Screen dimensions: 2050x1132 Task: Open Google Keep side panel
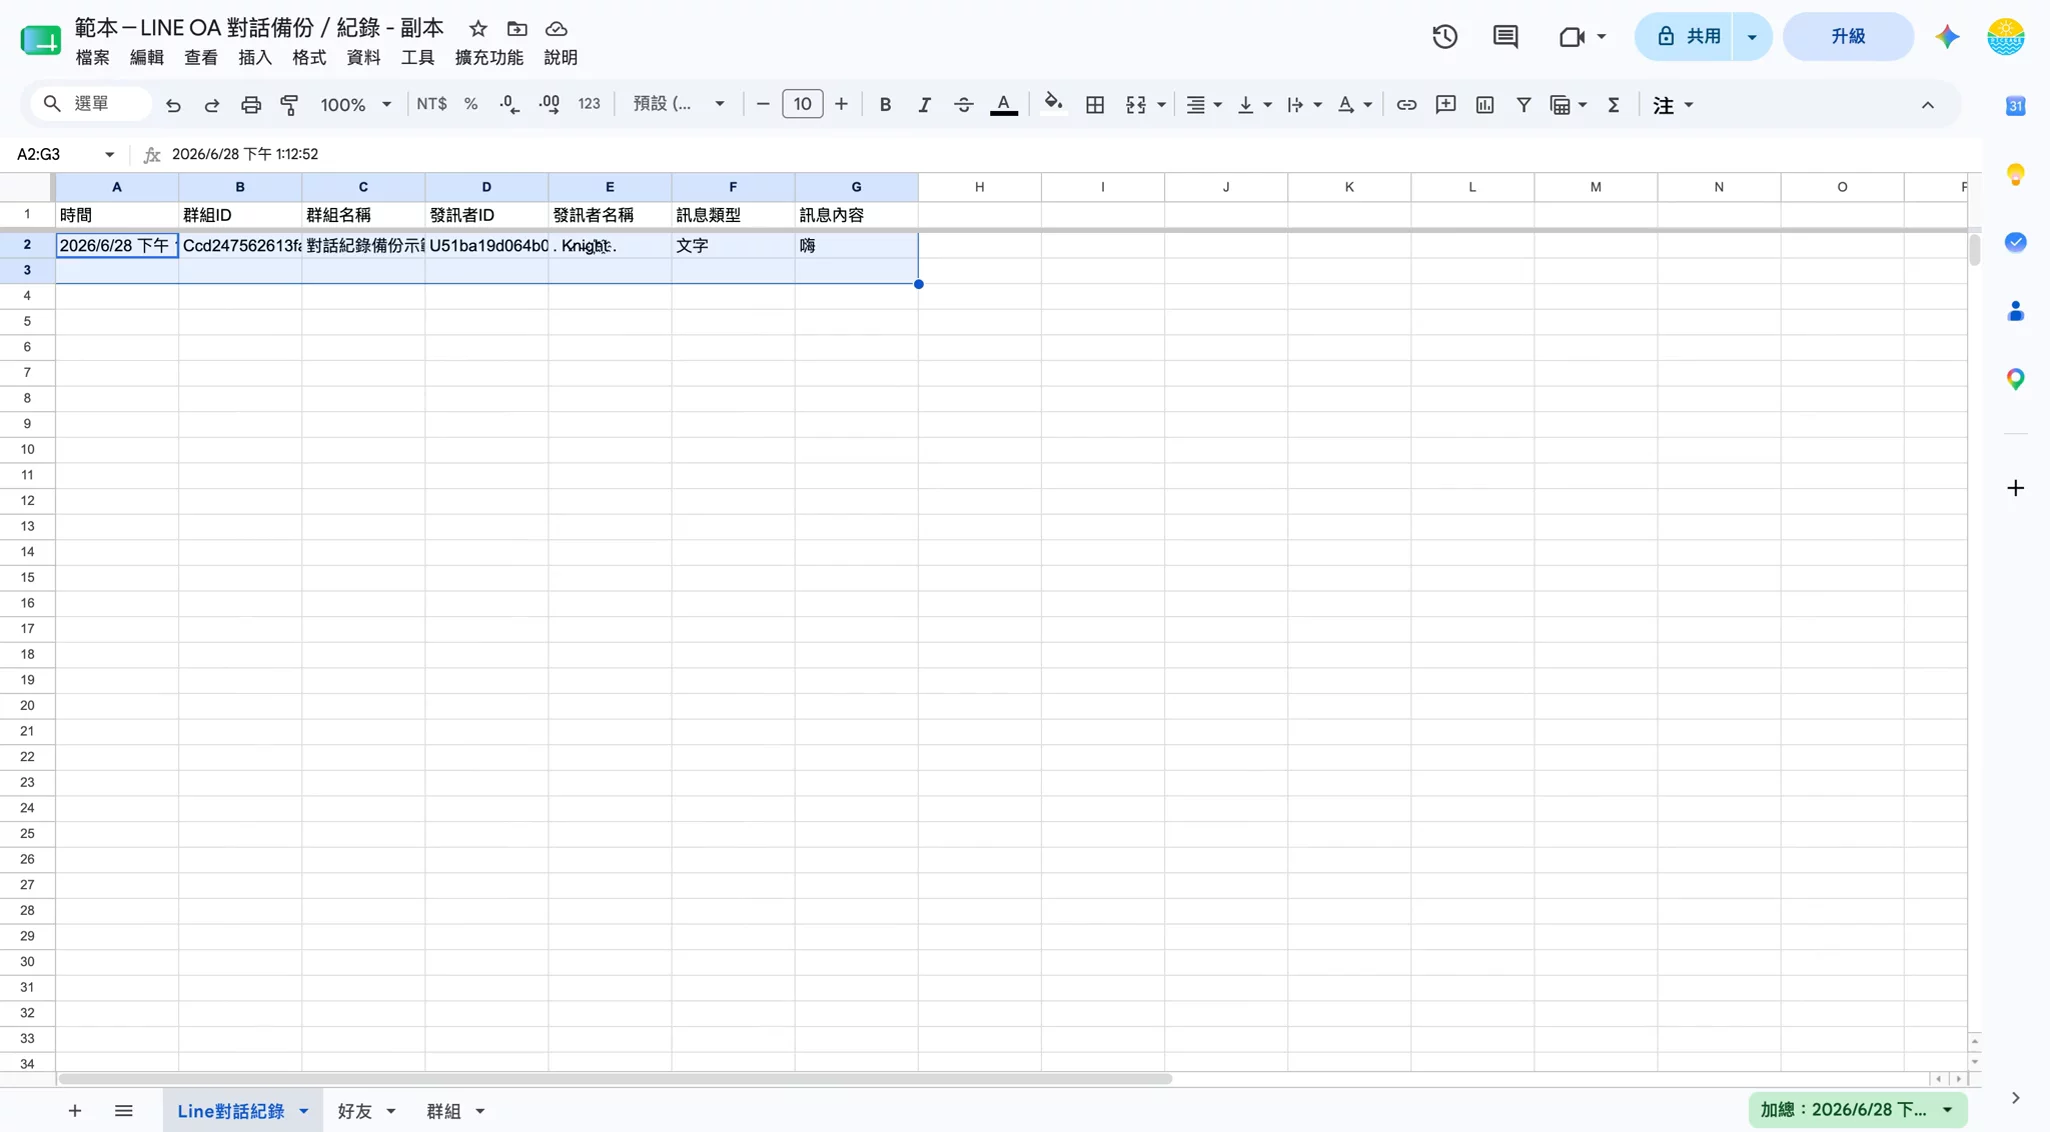(x=2015, y=174)
